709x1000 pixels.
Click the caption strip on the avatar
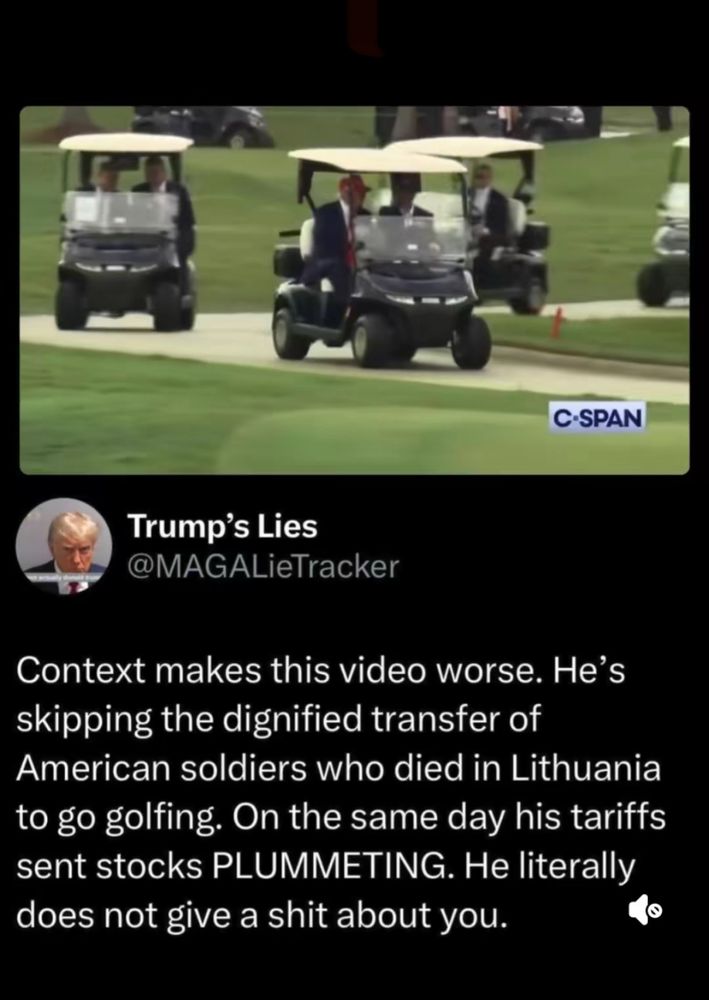pyautogui.click(x=63, y=577)
